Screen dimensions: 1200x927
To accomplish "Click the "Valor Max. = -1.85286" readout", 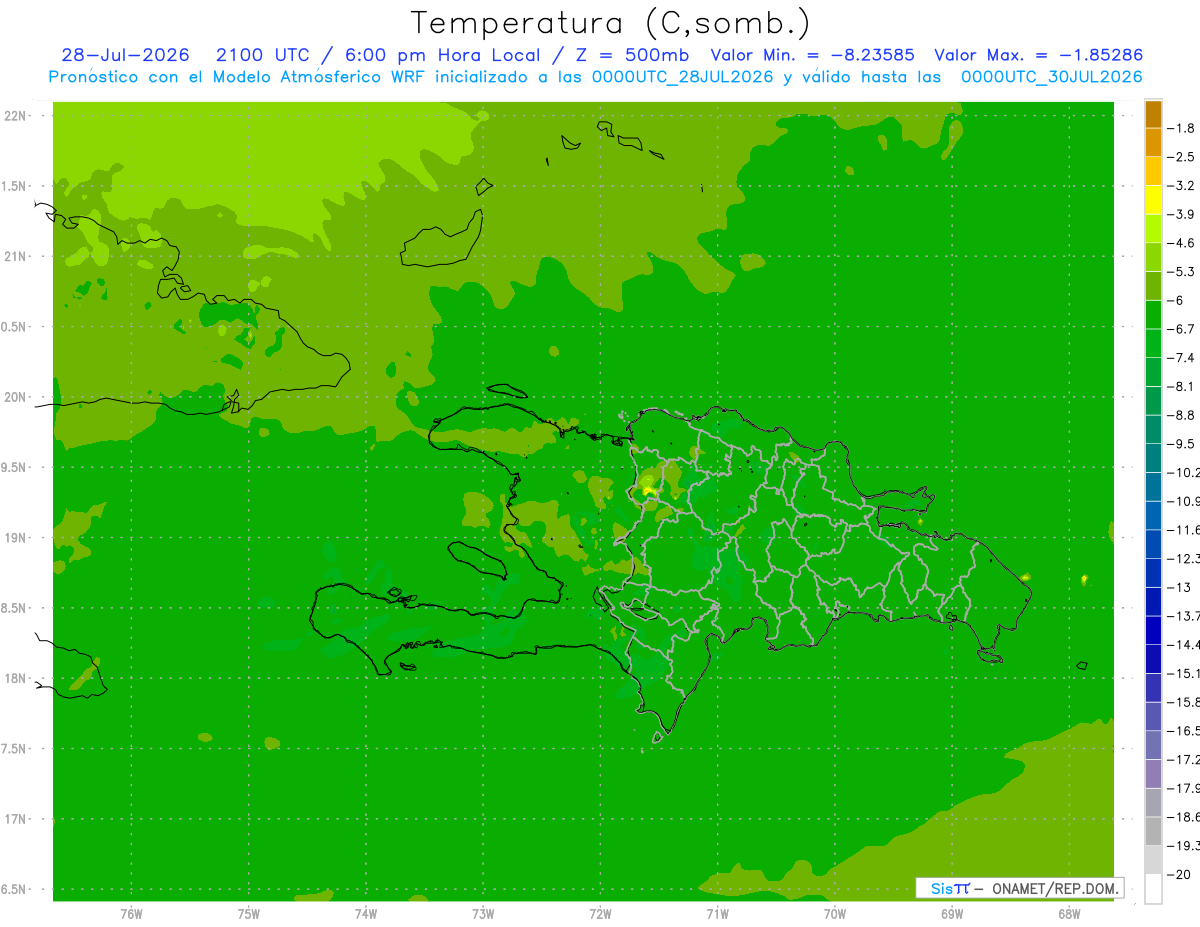I will 1039,55.
